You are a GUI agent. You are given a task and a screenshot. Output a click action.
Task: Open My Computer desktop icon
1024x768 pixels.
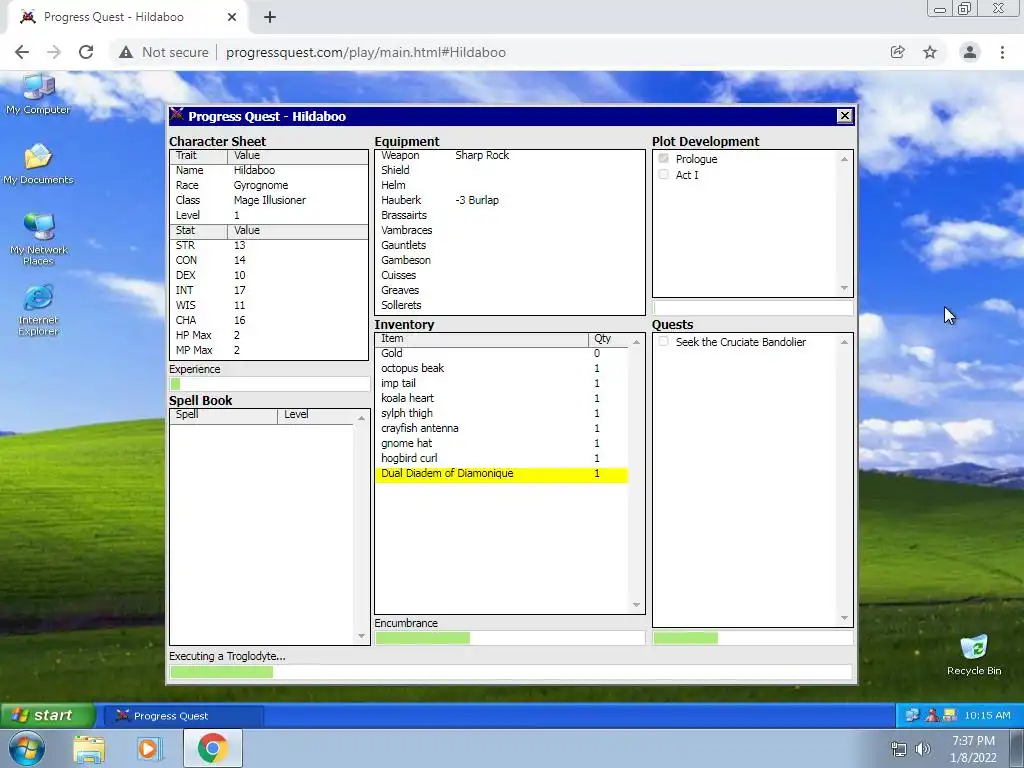tap(38, 93)
